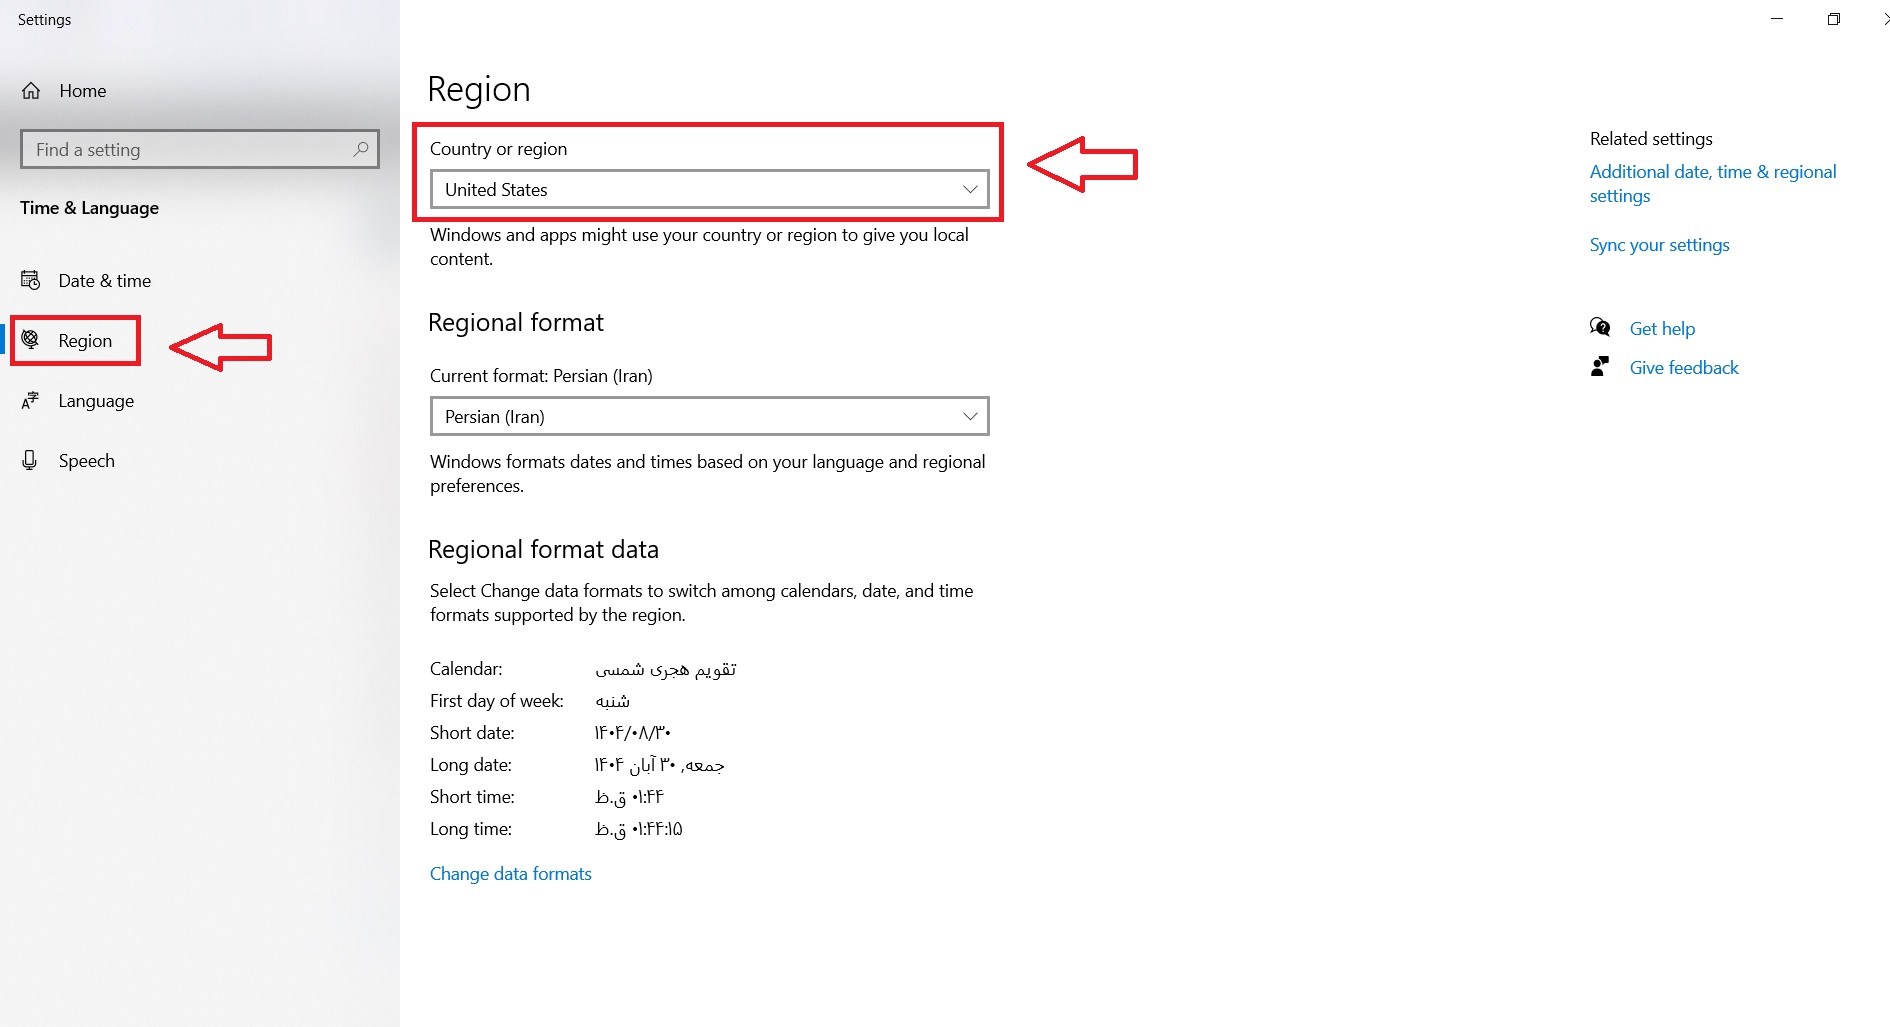
Task: Switch to the Language settings page
Action: click(x=96, y=401)
